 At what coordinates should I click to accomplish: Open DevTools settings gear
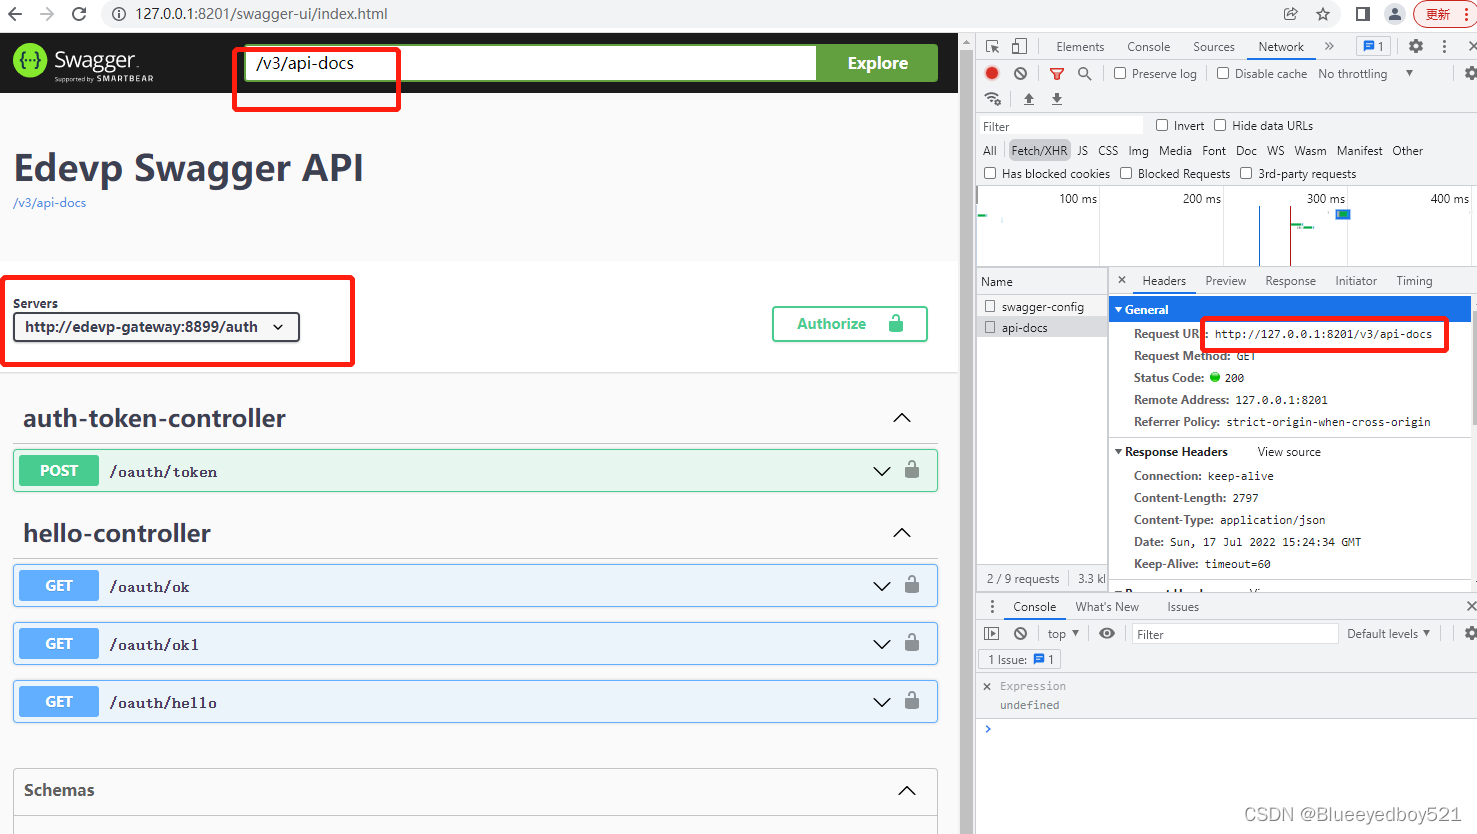pyautogui.click(x=1416, y=46)
